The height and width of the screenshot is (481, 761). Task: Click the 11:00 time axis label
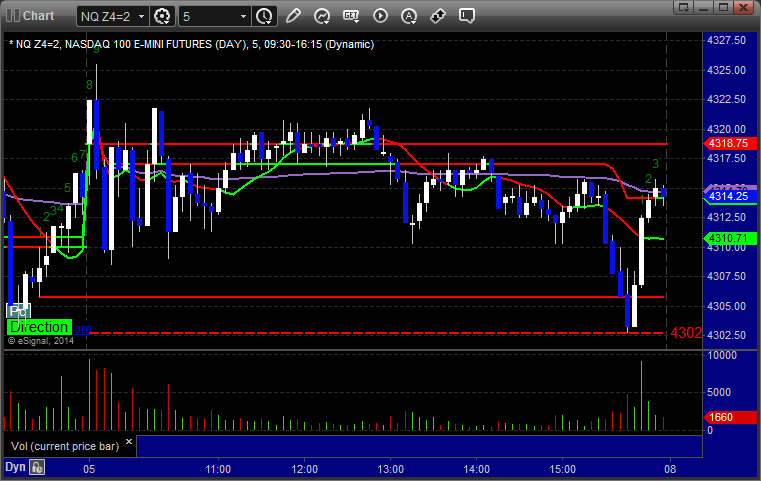pyautogui.click(x=218, y=469)
